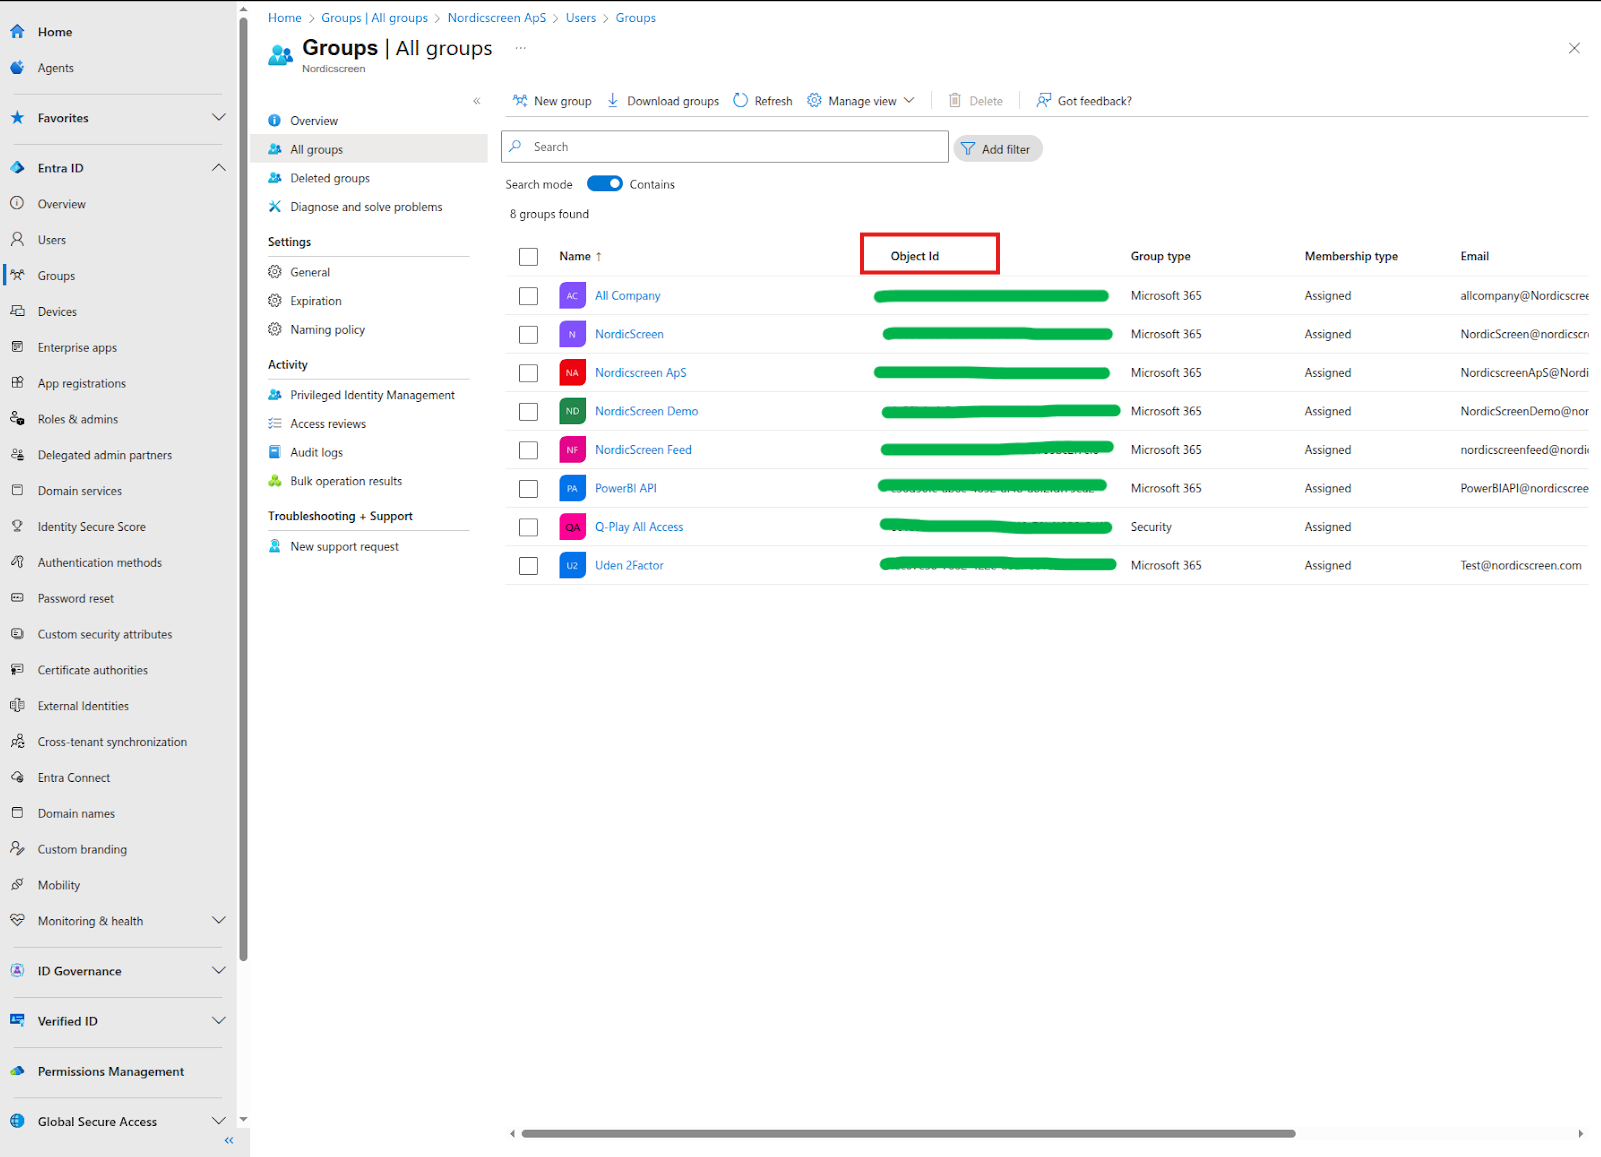
Task: Open Authentication methods icon
Action: point(17,563)
